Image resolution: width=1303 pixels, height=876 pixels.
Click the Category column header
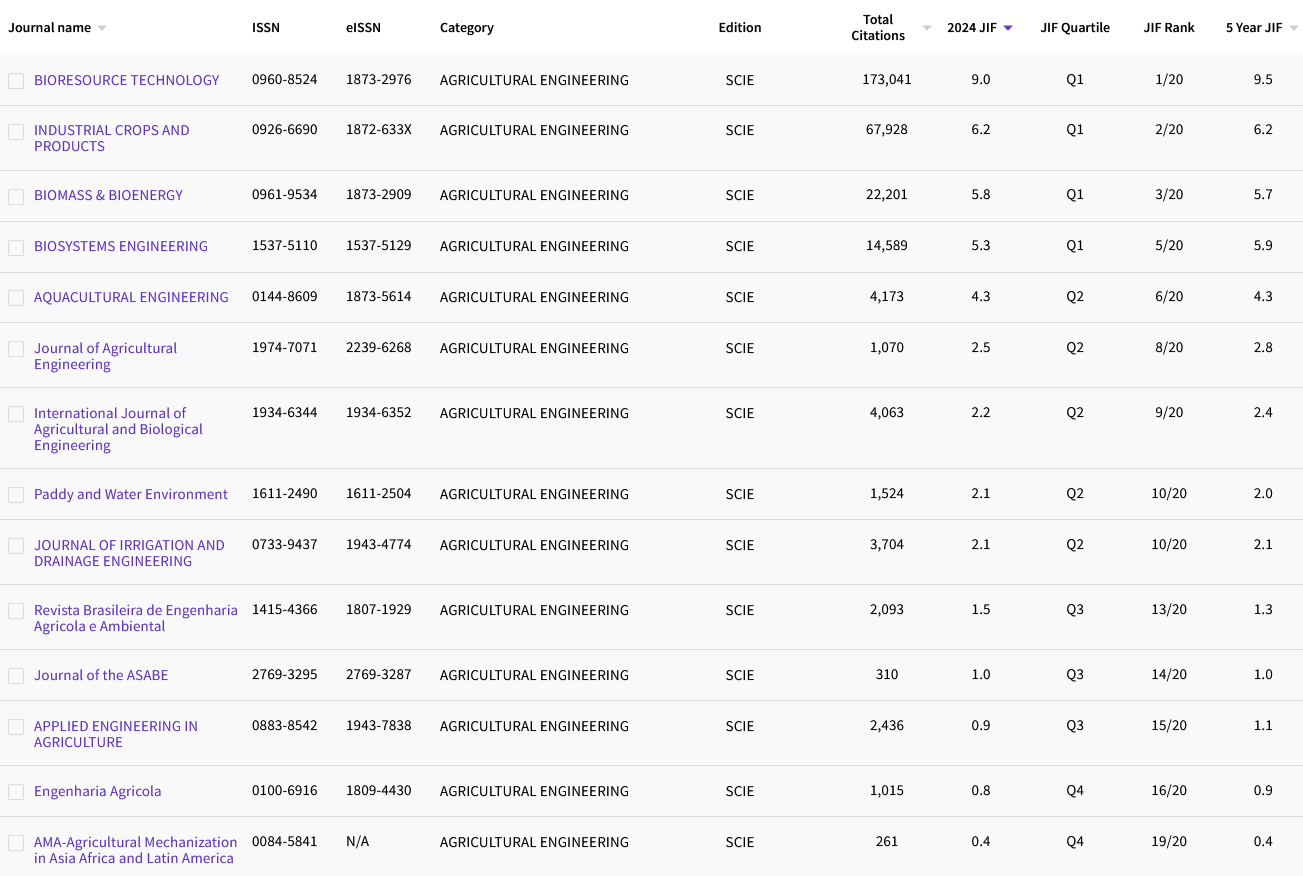click(x=466, y=28)
